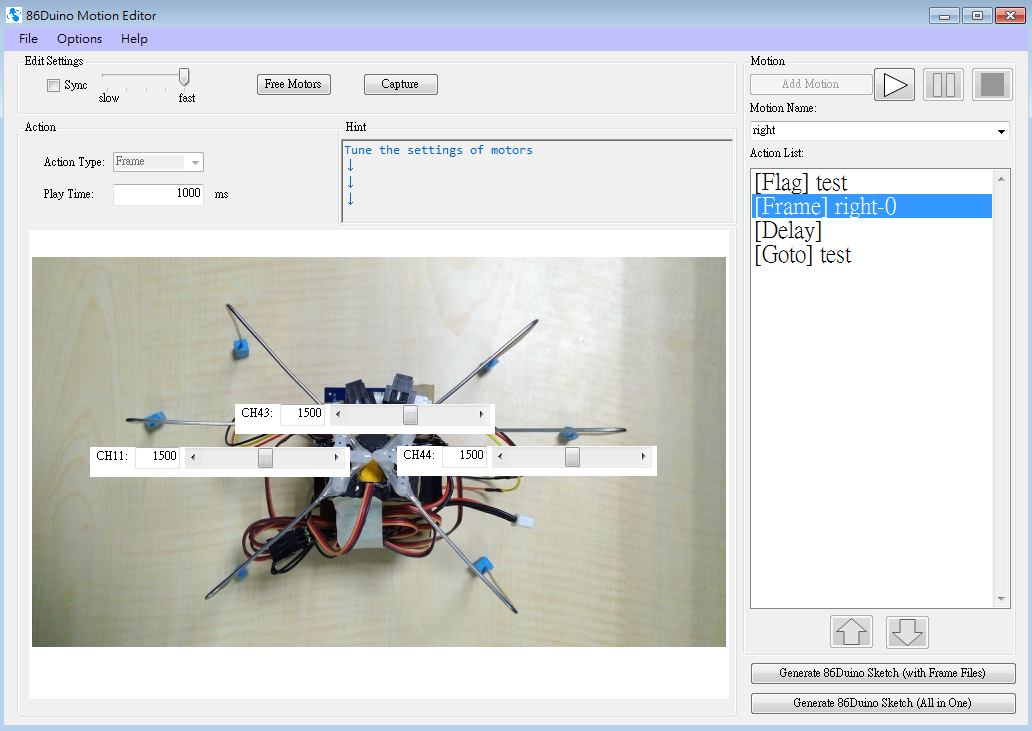Focus the CH11 value field

pos(157,457)
